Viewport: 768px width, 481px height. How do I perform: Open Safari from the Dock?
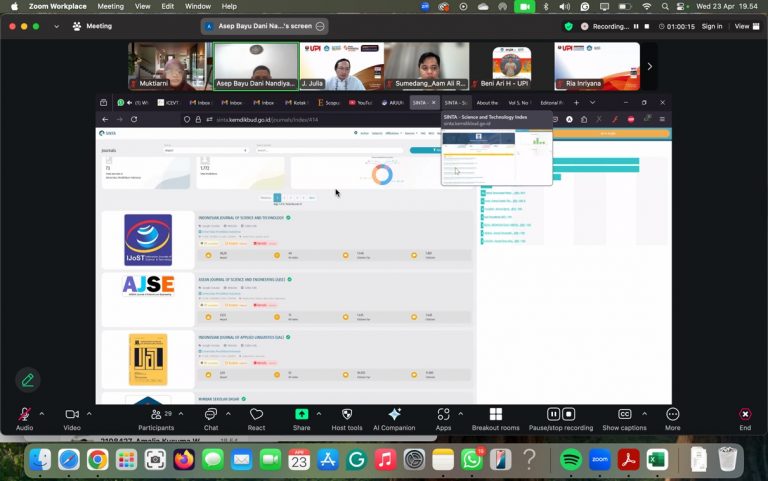pyautogui.click(x=69, y=460)
